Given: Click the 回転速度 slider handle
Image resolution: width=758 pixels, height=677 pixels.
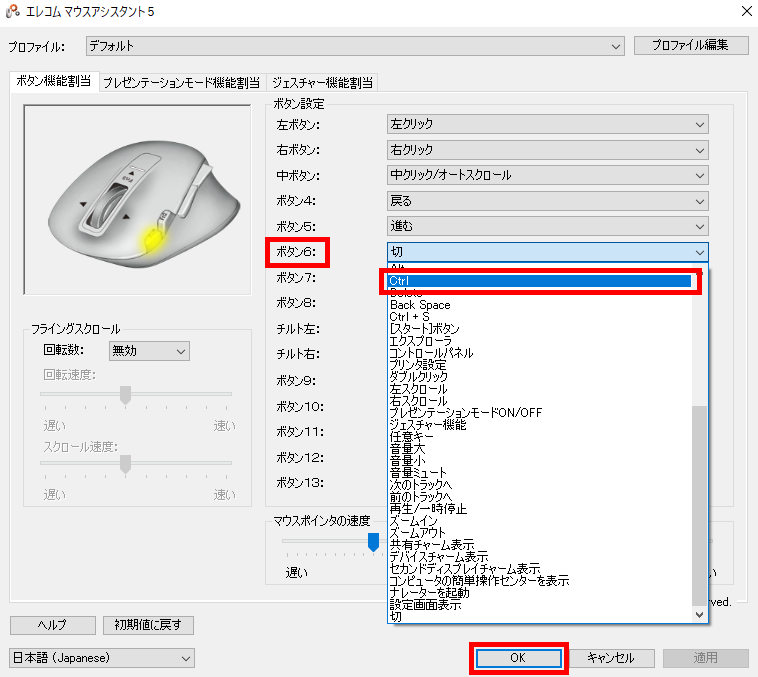Looking at the screenshot, I should click(125, 395).
